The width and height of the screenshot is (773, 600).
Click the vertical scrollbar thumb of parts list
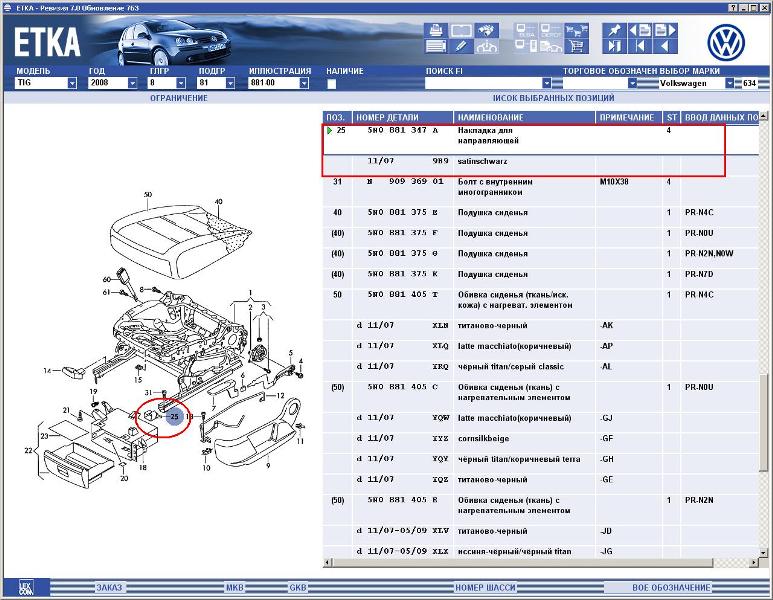[x=764, y=423]
